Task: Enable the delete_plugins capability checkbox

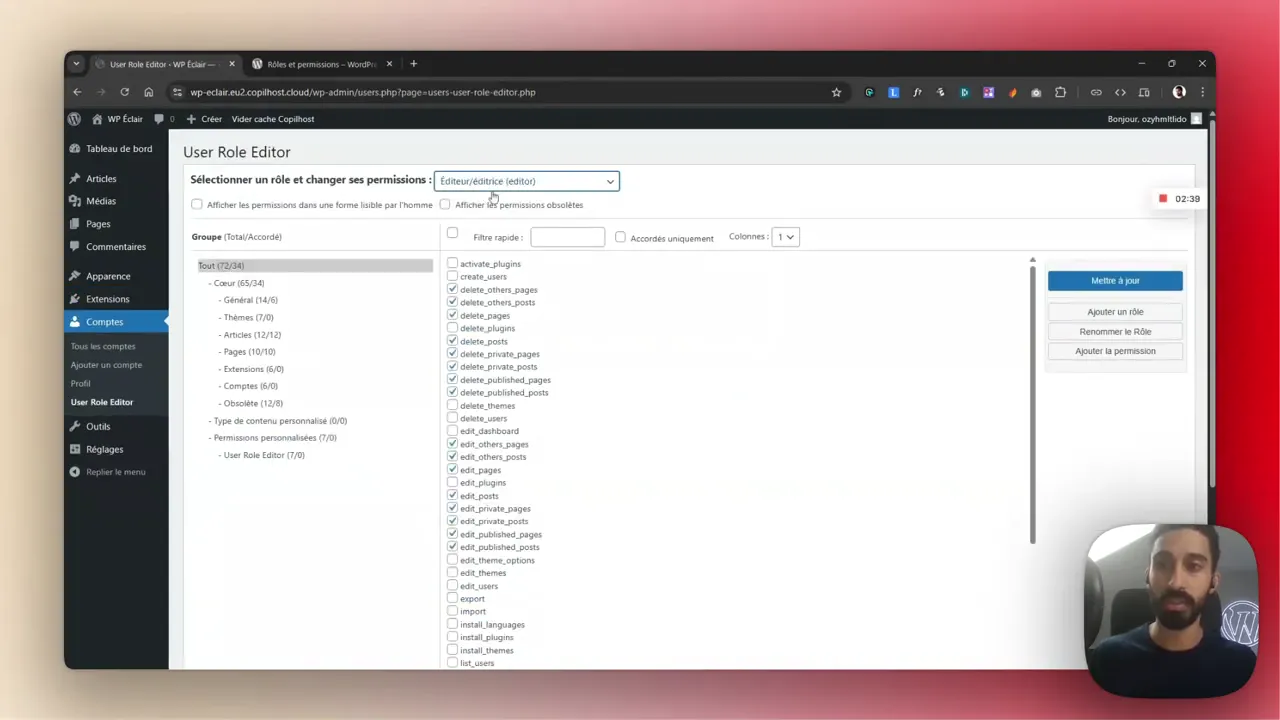Action: [x=453, y=328]
